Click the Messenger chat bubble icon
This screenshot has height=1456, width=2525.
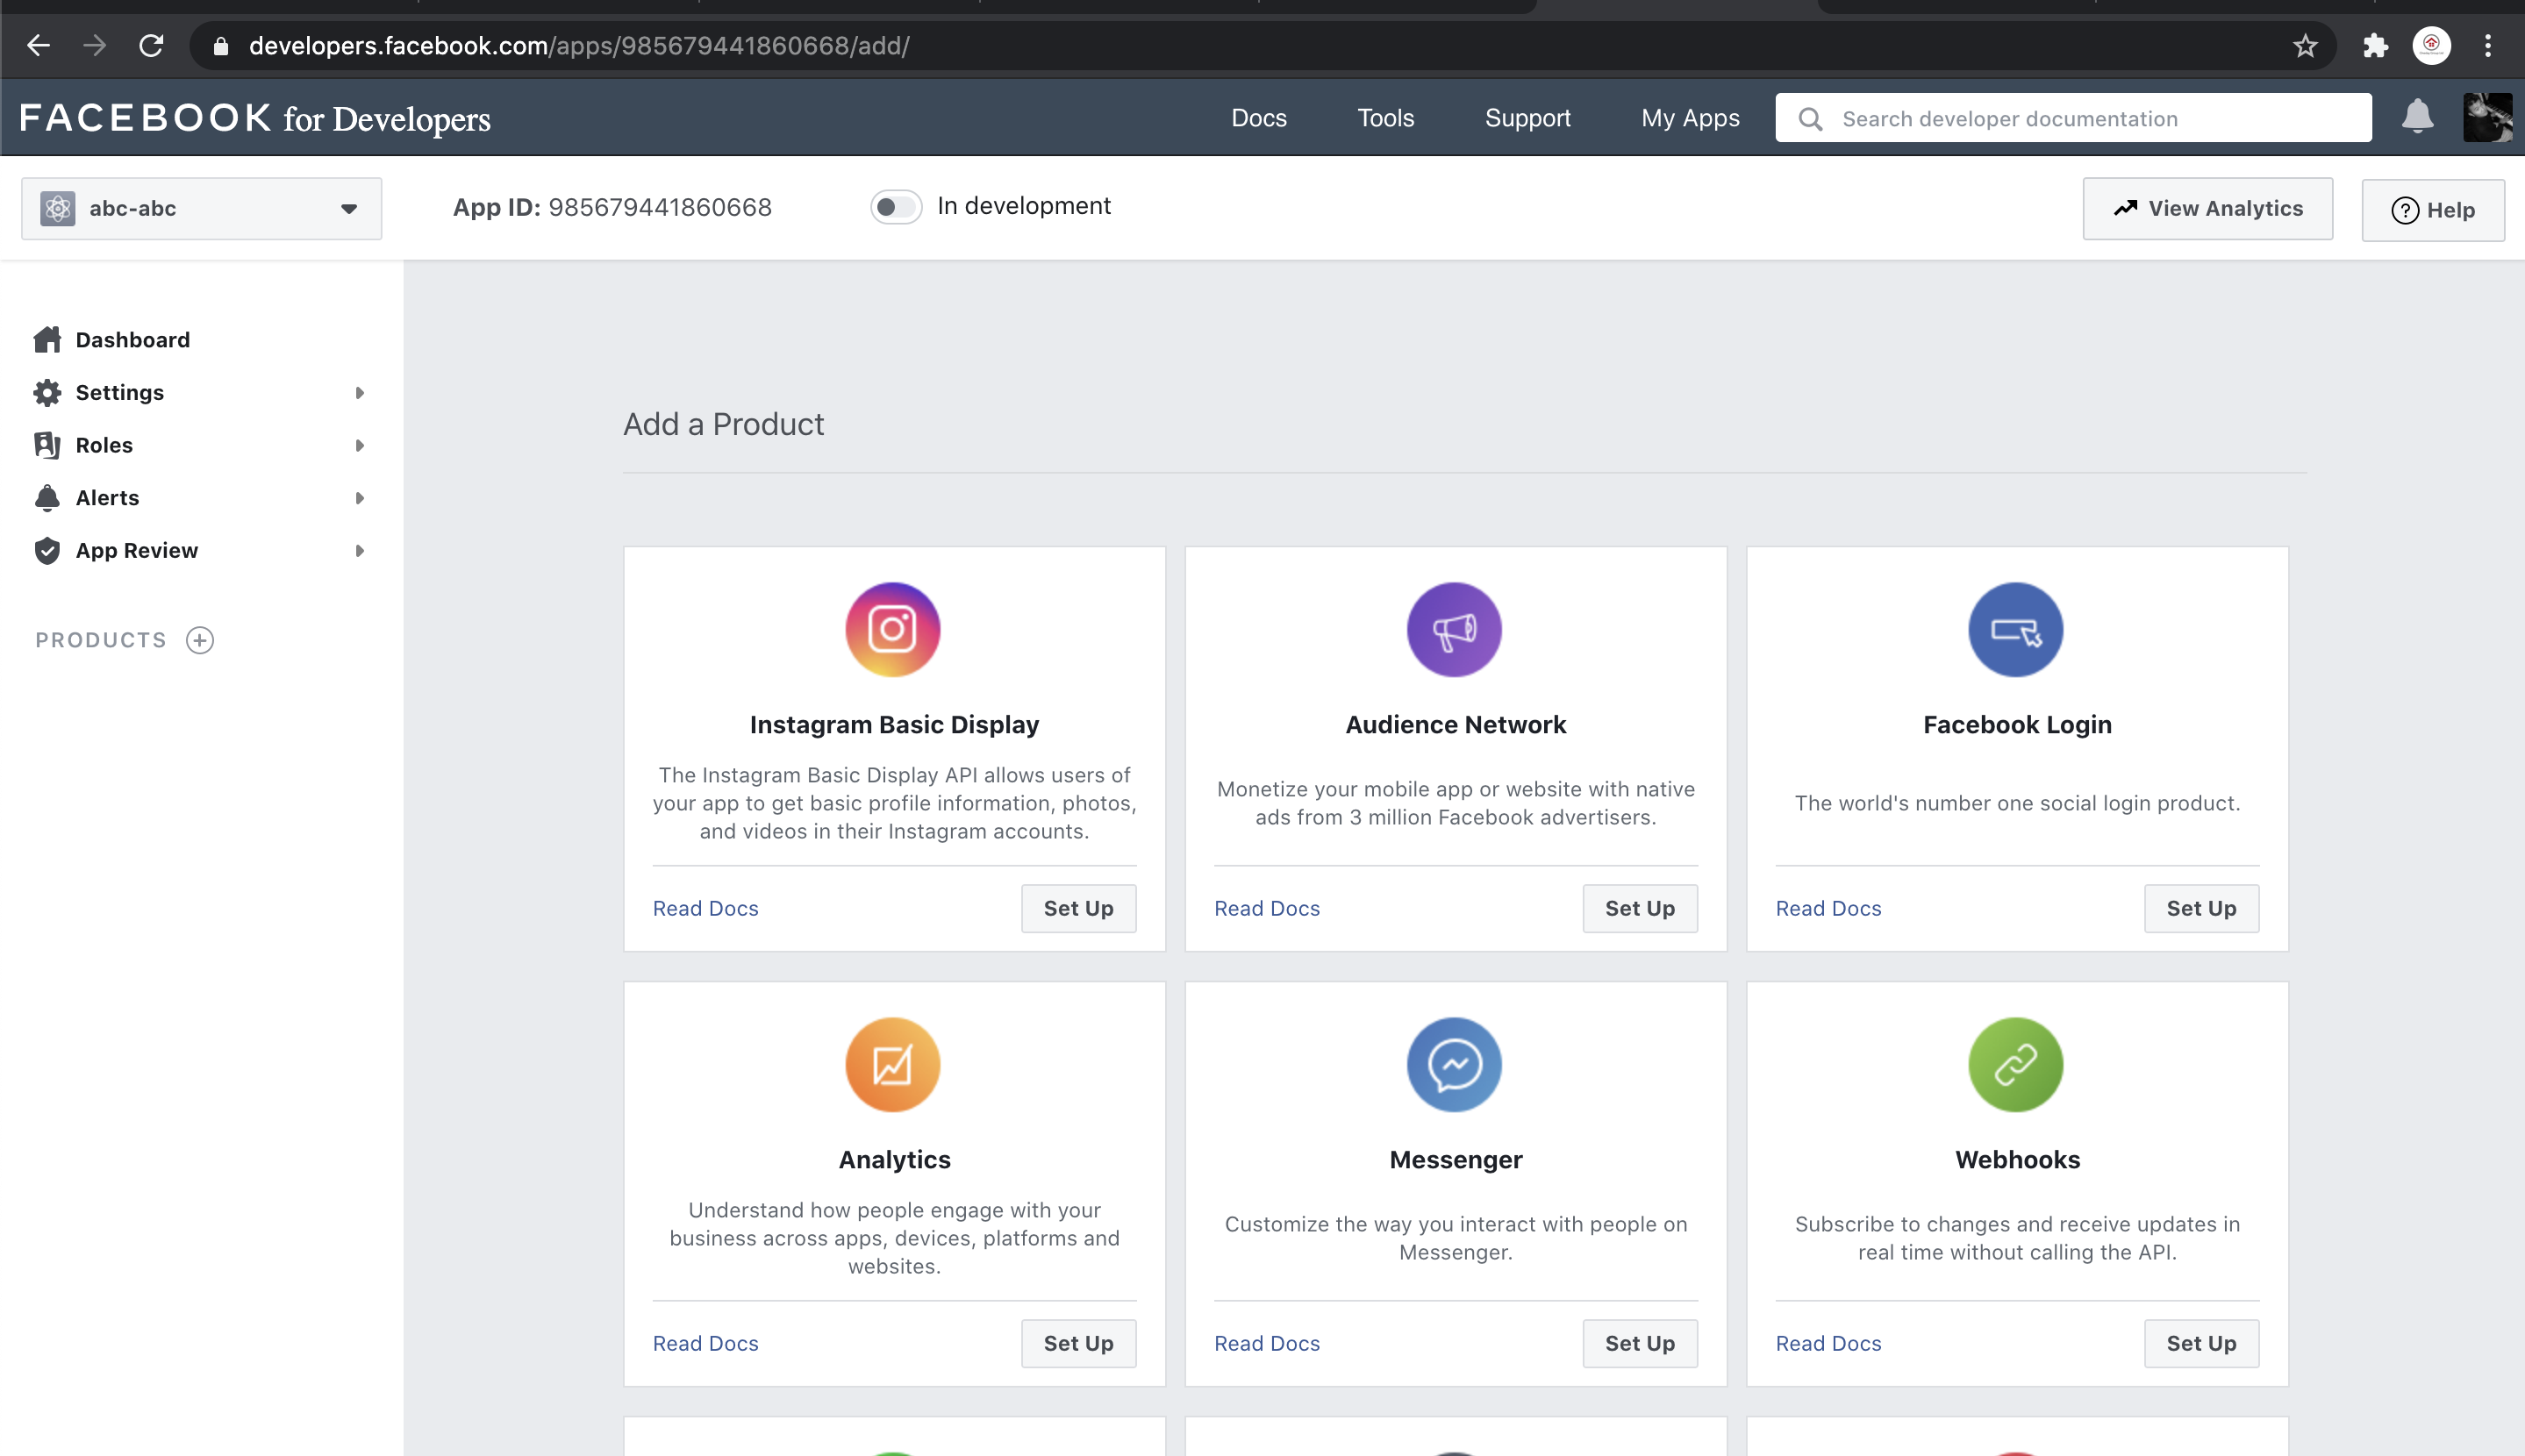(1454, 1065)
